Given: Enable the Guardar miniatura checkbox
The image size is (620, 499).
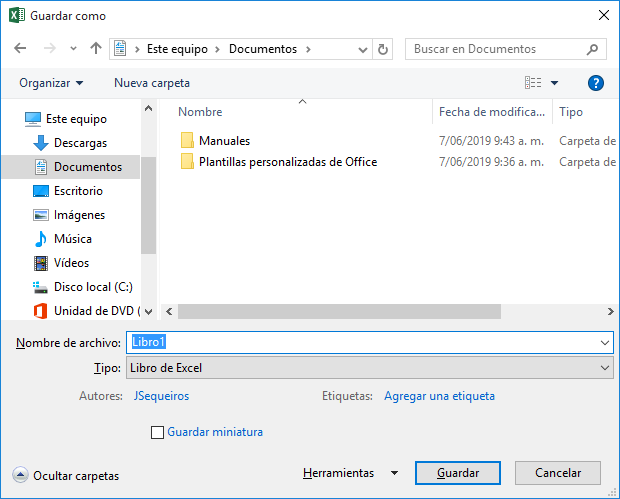Looking at the screenshot, I should pyautogui.click(x=157, y=432).
